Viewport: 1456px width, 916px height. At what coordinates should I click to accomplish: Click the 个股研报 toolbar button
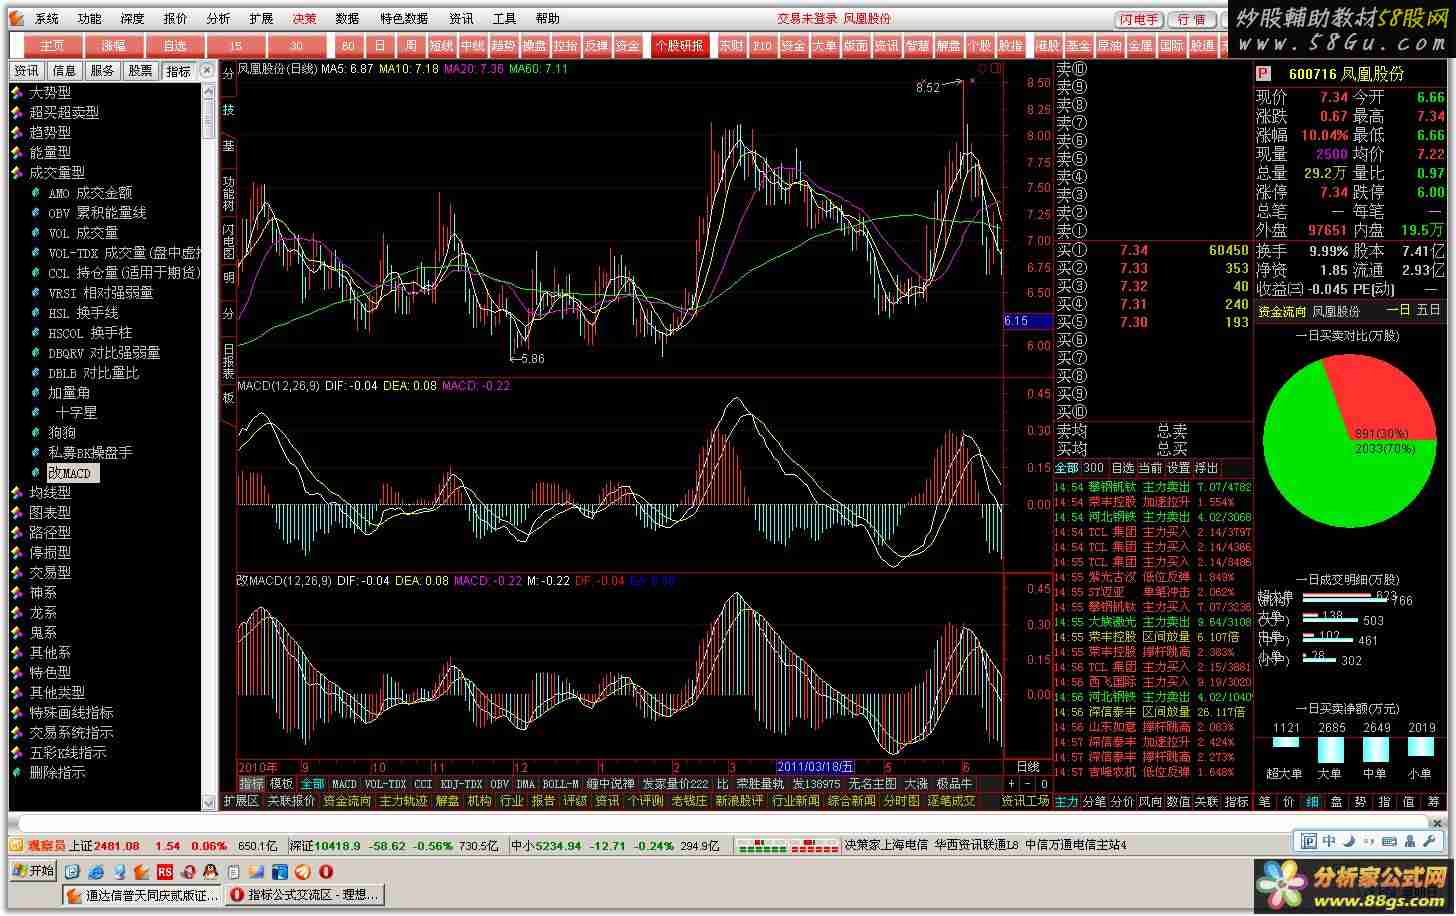tap(680, 46)
